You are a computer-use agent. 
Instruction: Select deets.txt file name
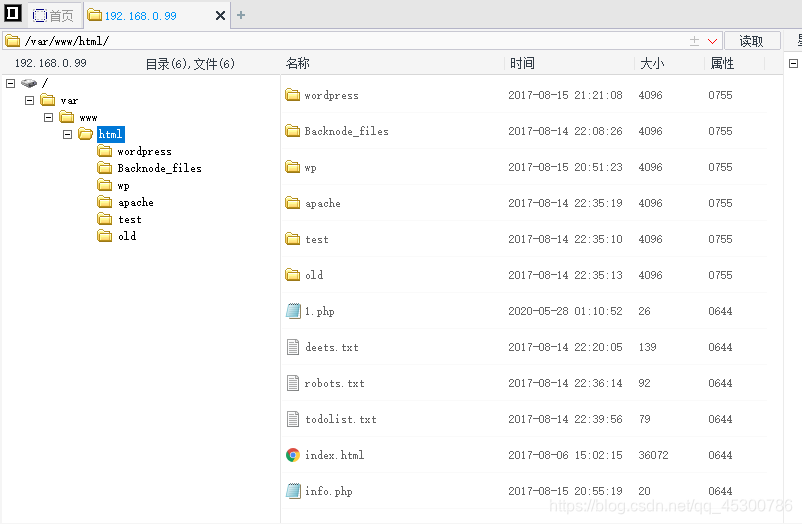pos(332,347)
